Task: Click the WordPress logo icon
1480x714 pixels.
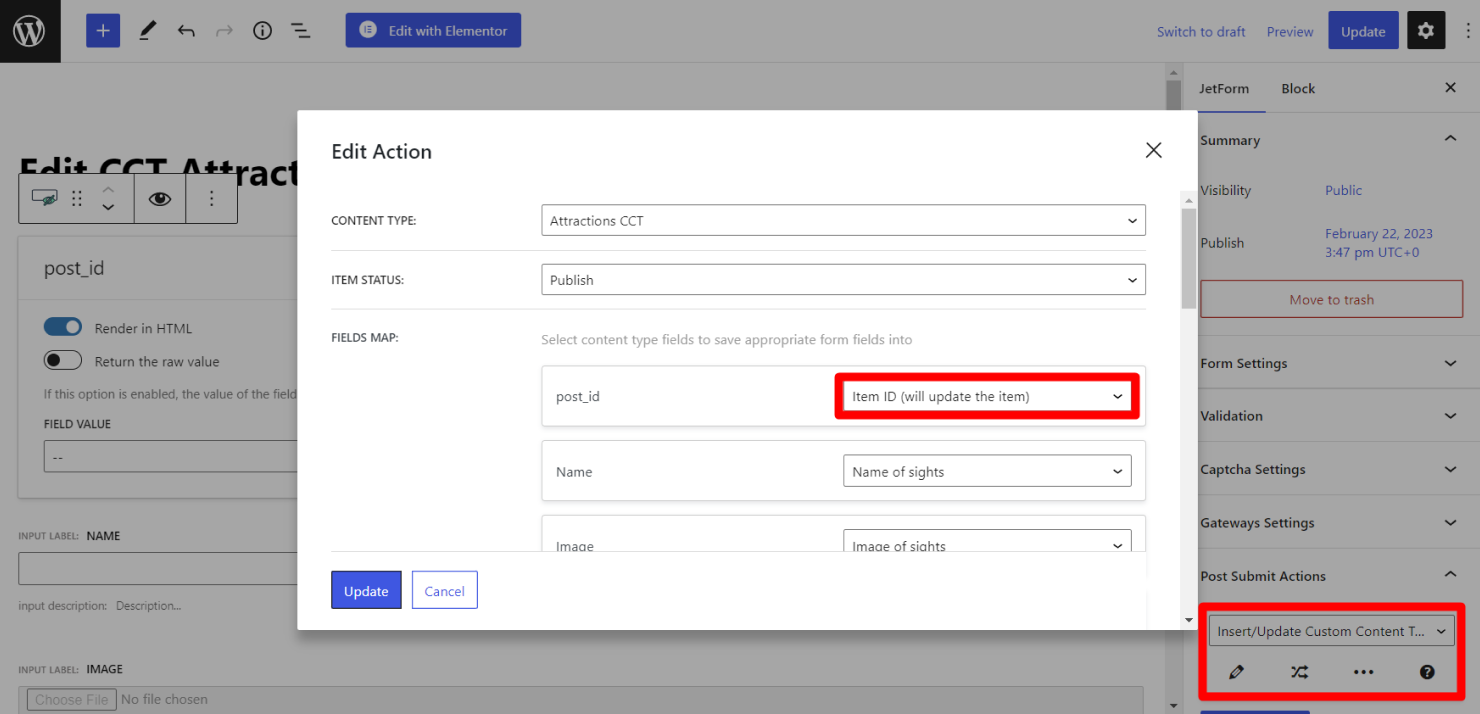Action: pyautogui.click(x=29, y=31)
